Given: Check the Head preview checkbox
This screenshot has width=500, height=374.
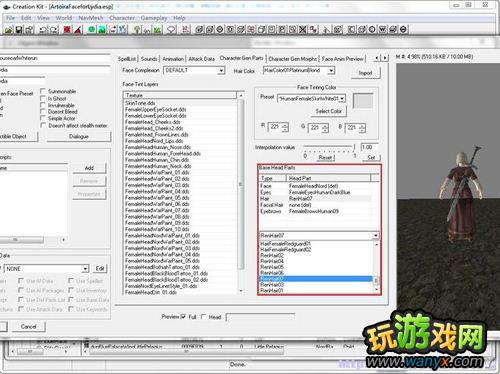Looking at the screenshot, I should 204,317.
